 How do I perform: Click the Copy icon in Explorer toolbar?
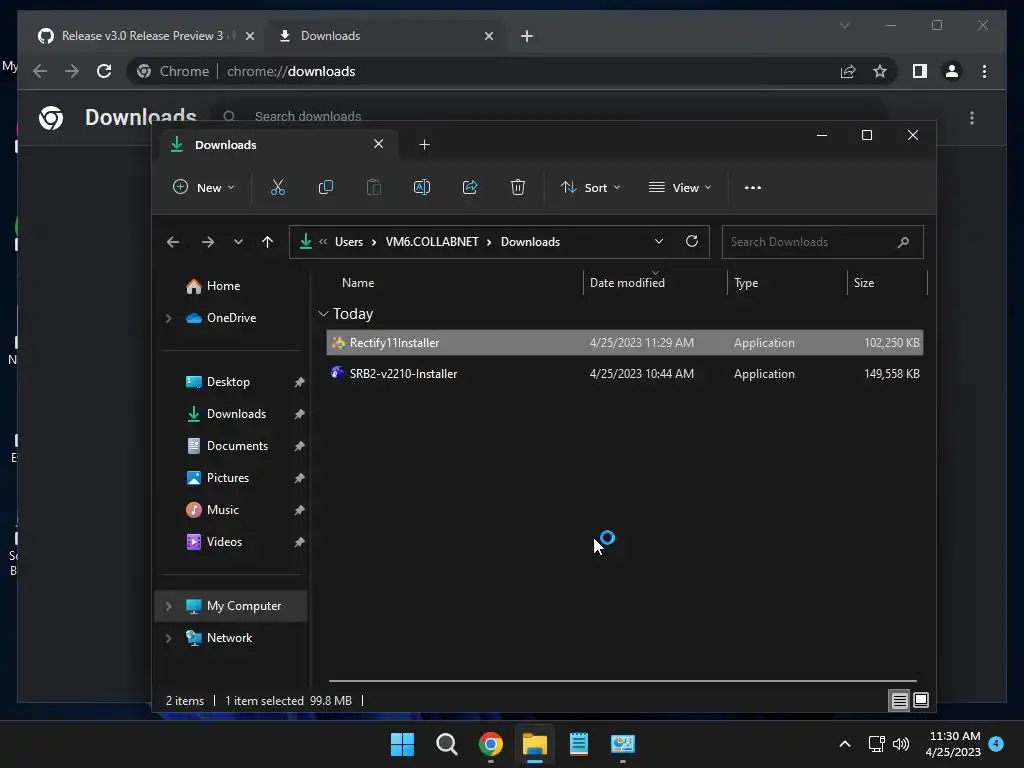(x=325, y=187)
